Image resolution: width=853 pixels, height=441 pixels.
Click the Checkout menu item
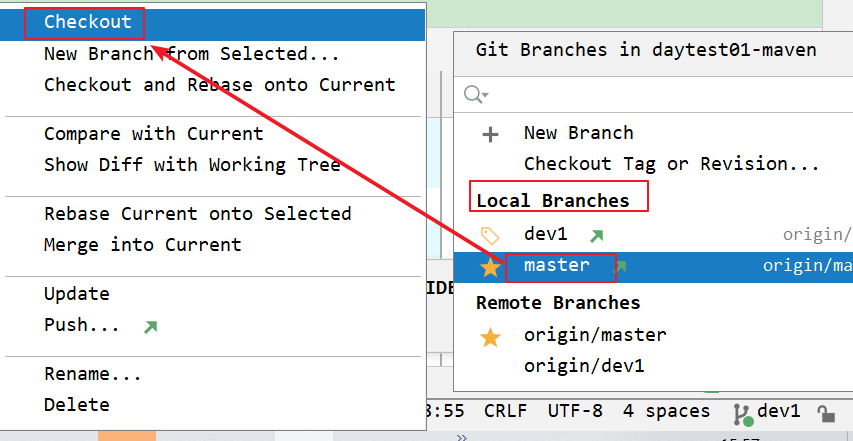coord(87,22)
